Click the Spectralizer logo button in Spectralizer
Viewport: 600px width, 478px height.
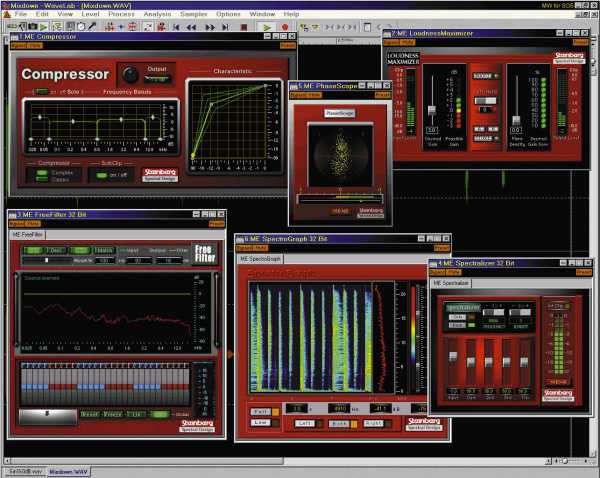[x=463, y=307]
